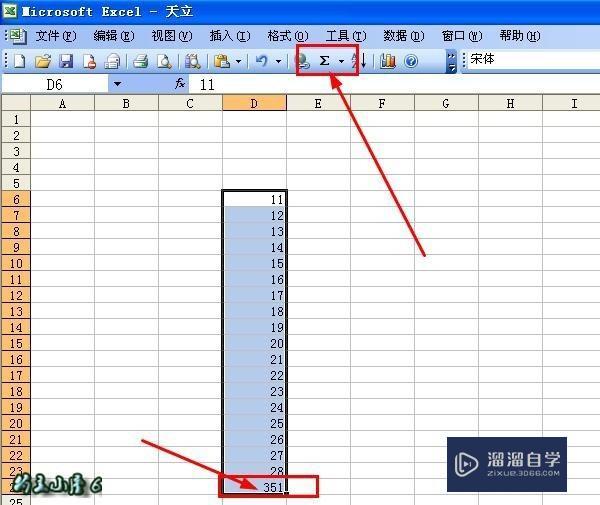Select row 20 header
The height and width of the screenshot is (505, 600).
[16, 423]
